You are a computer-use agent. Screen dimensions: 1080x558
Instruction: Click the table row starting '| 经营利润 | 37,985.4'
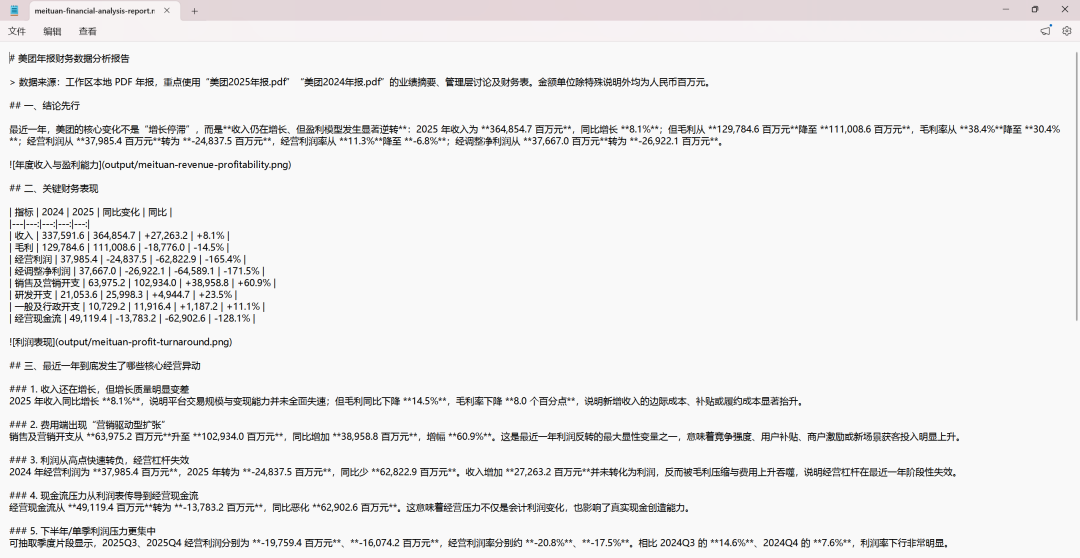tap(127, 259)
